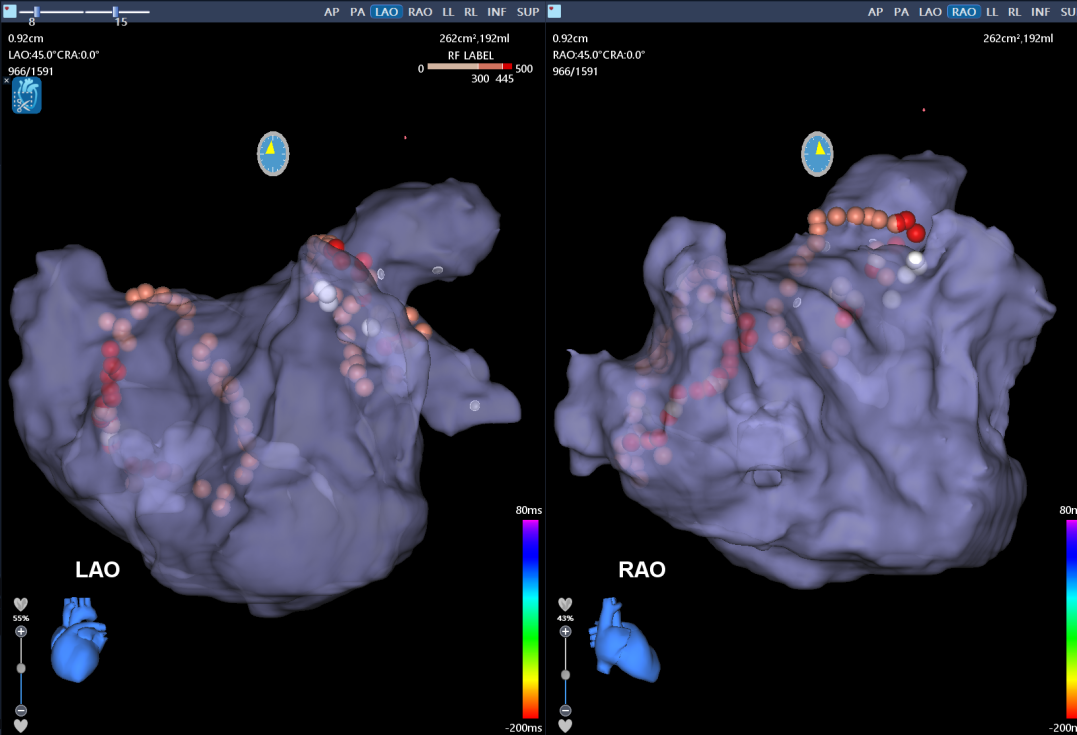Switch right pane to RL view
The height and width of the screenshot is (735, 1077).
point(1014,12)
